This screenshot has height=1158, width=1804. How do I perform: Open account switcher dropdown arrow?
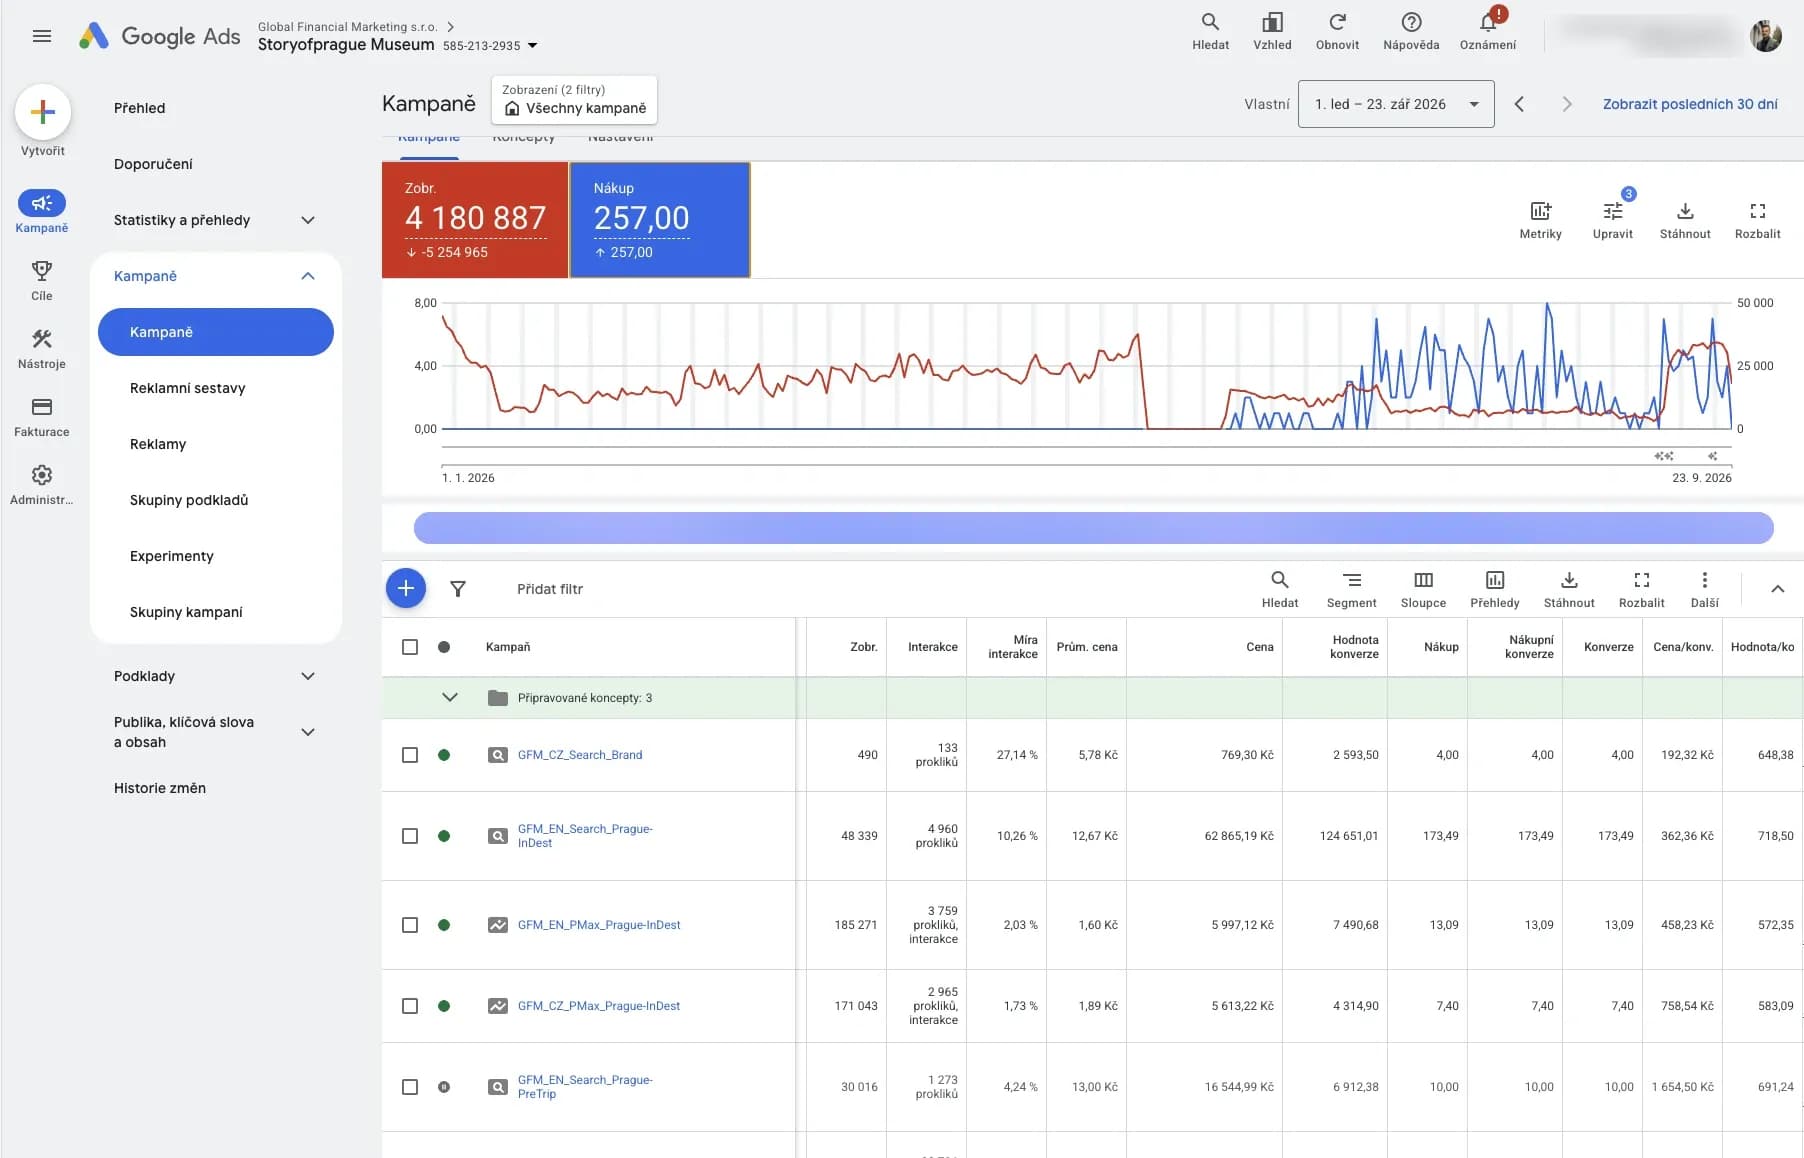533,46
